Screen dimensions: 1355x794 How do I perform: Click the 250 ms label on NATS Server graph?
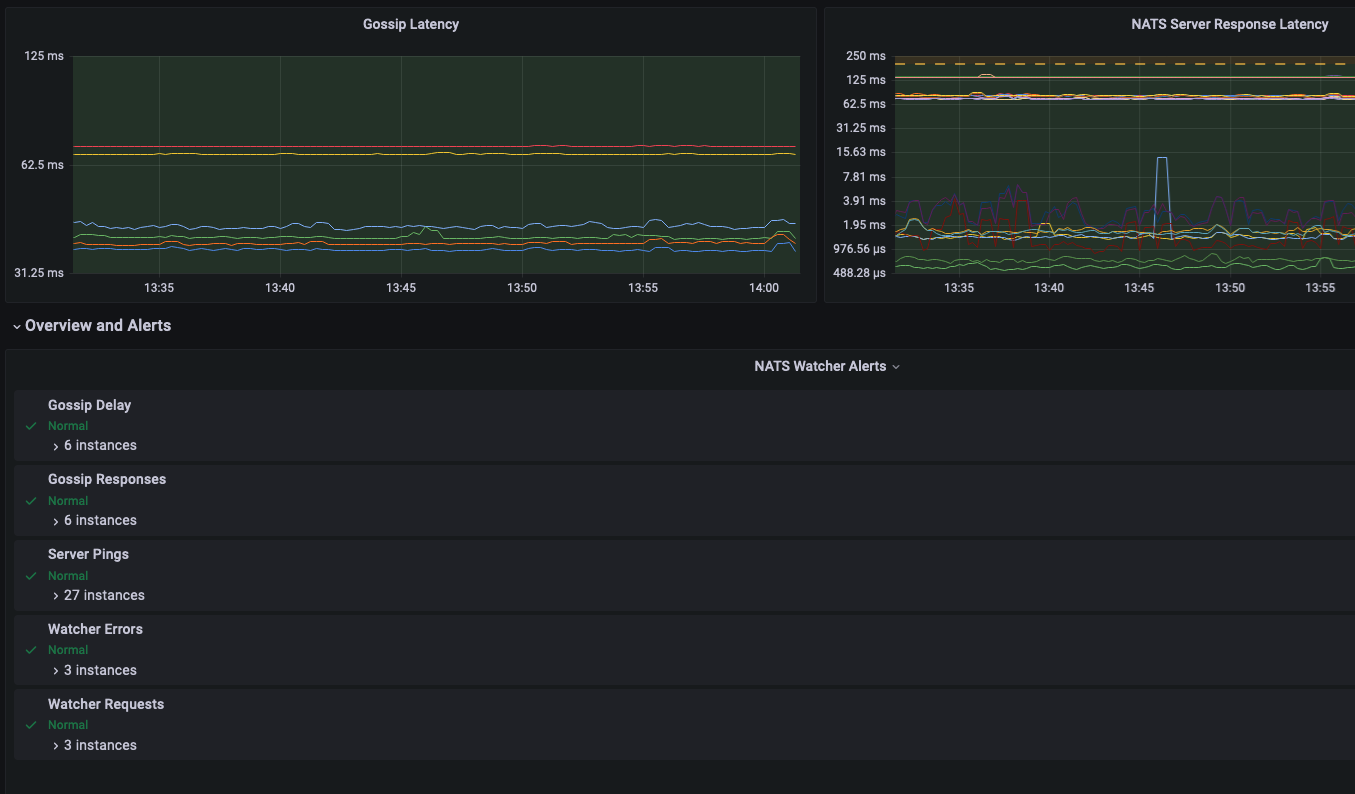pyautogui.click(x=866, y=56)
